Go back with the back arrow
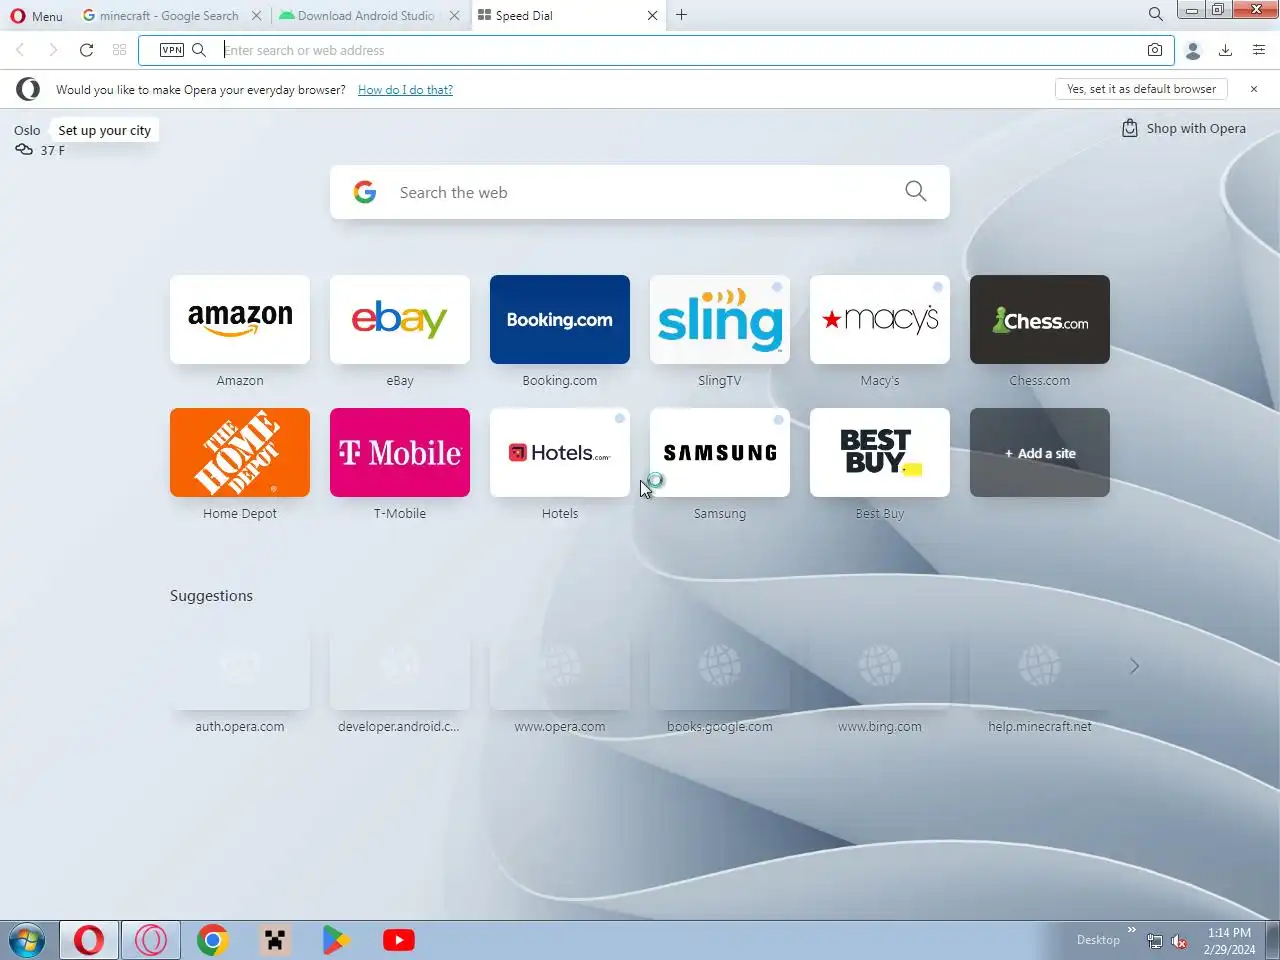 pos(20,50)
